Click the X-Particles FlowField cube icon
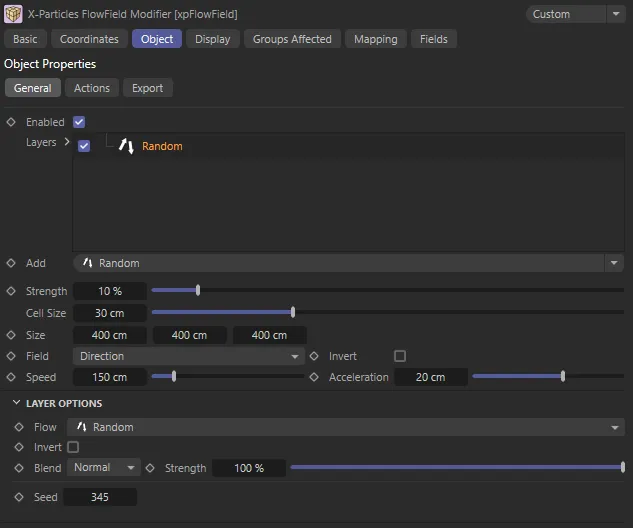 pos(14,14)
